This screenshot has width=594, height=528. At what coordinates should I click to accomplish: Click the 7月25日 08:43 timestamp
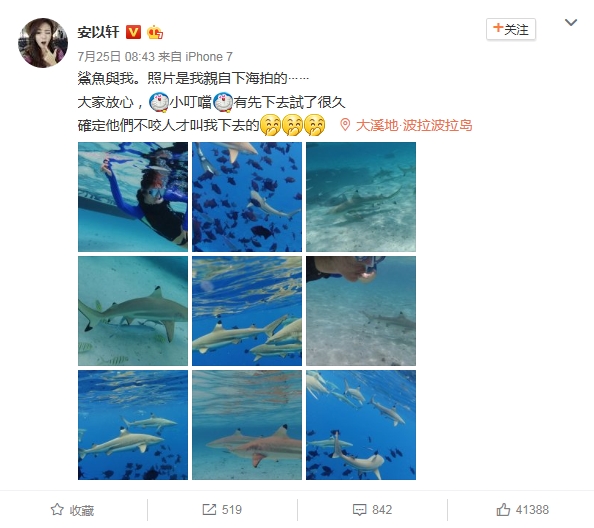116,57
